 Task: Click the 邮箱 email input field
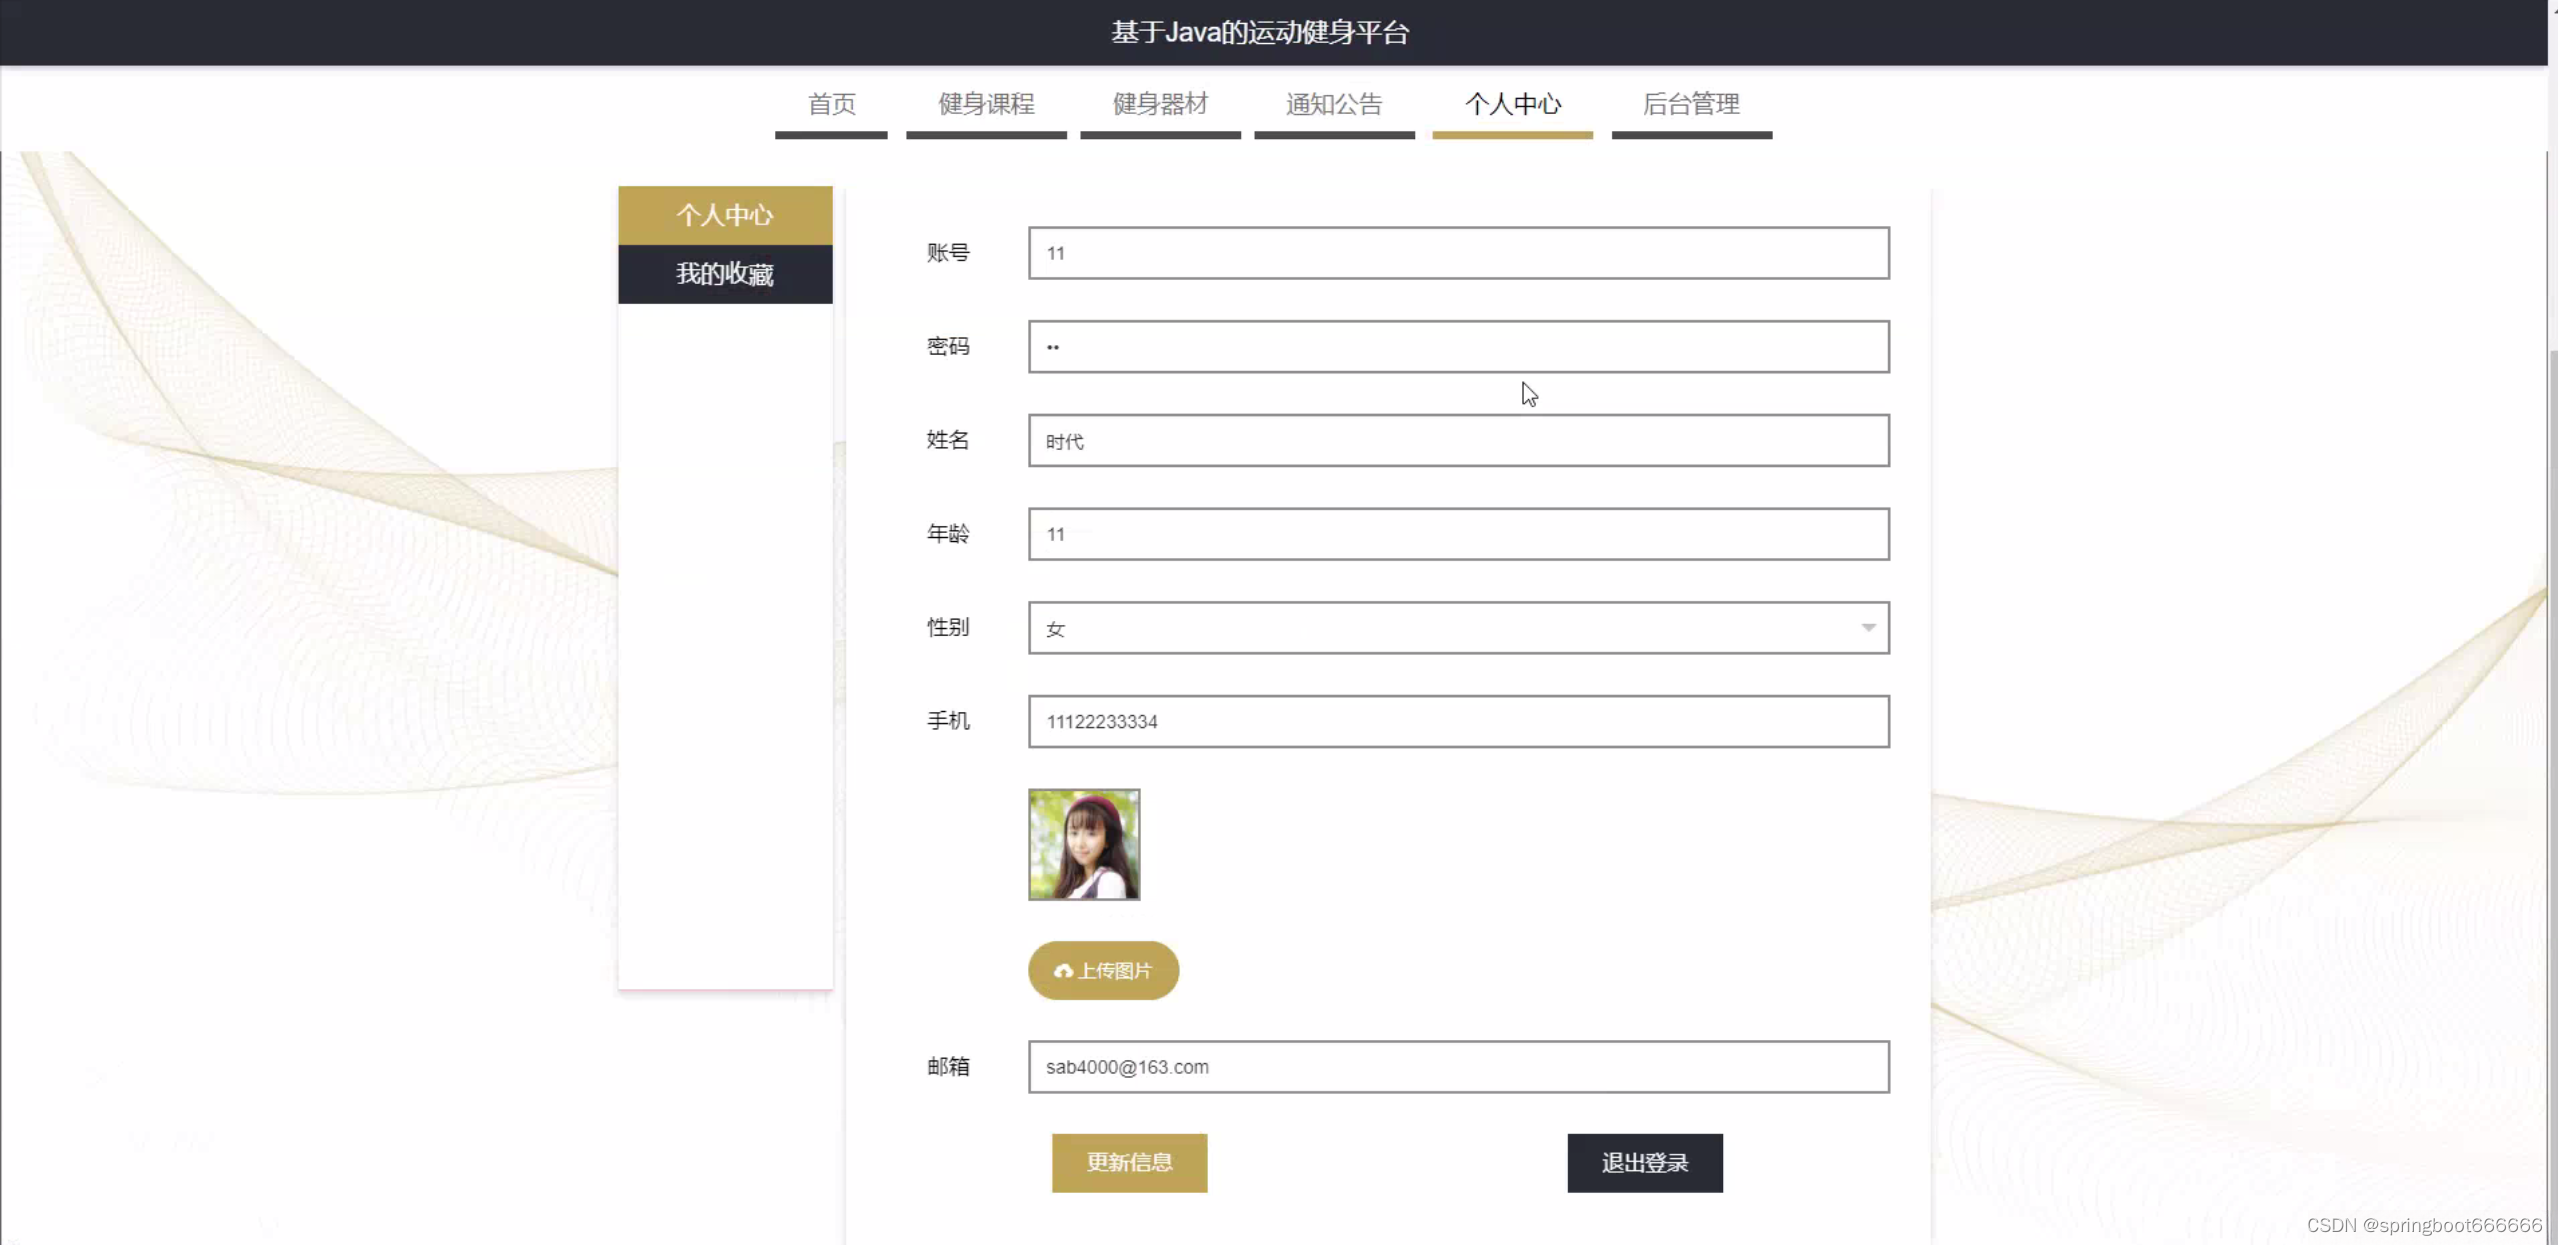click(x=1458, y=1067)
